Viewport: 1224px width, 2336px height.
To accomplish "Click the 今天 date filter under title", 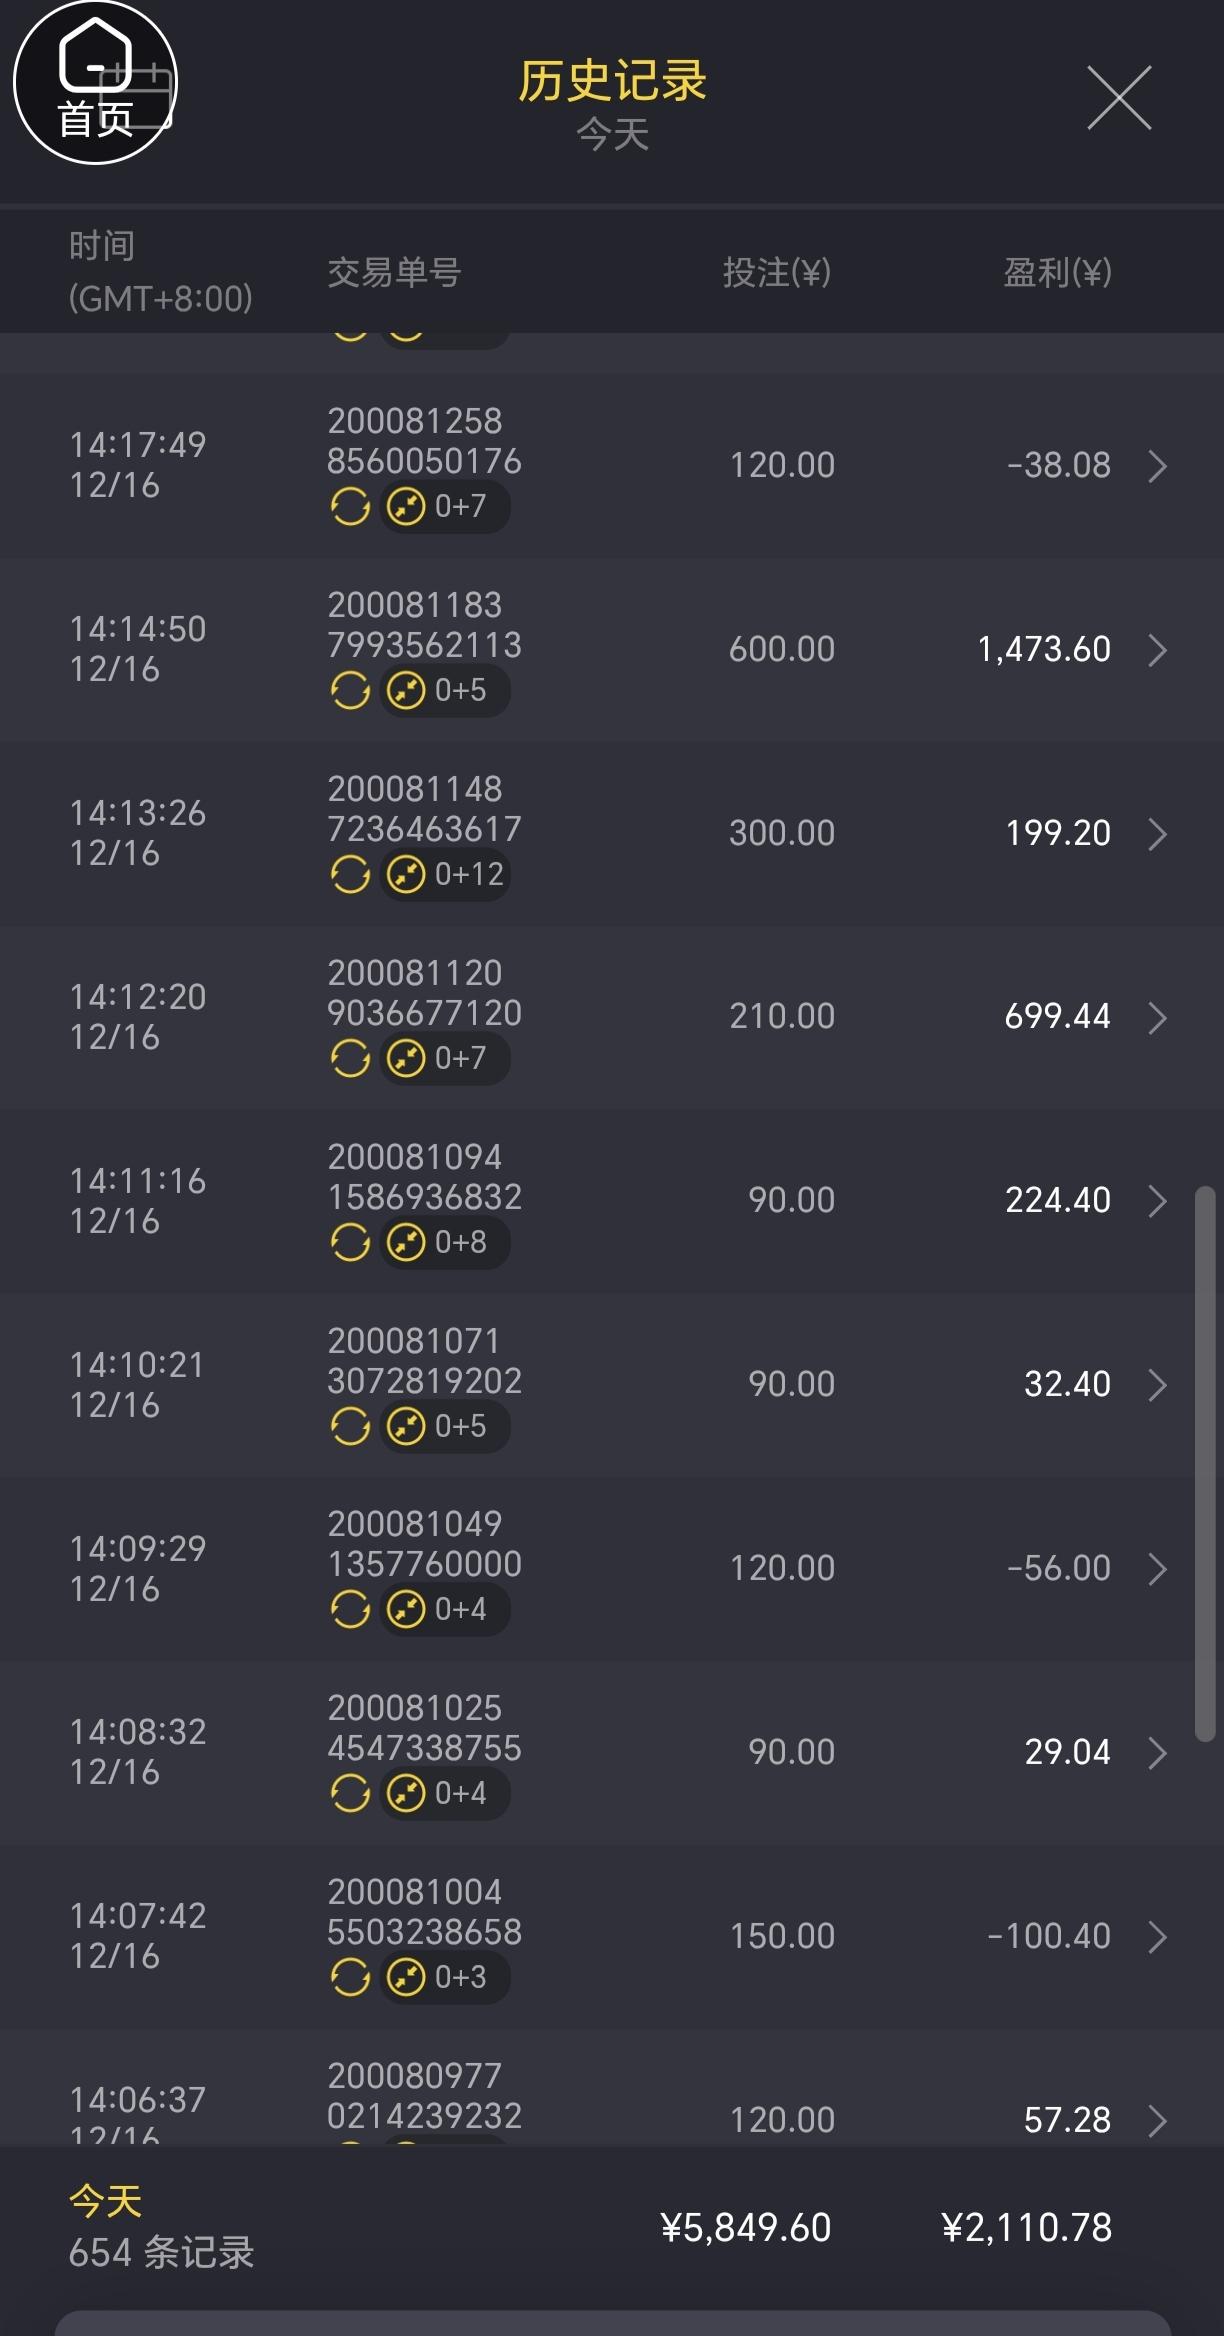I will point(612,135).
